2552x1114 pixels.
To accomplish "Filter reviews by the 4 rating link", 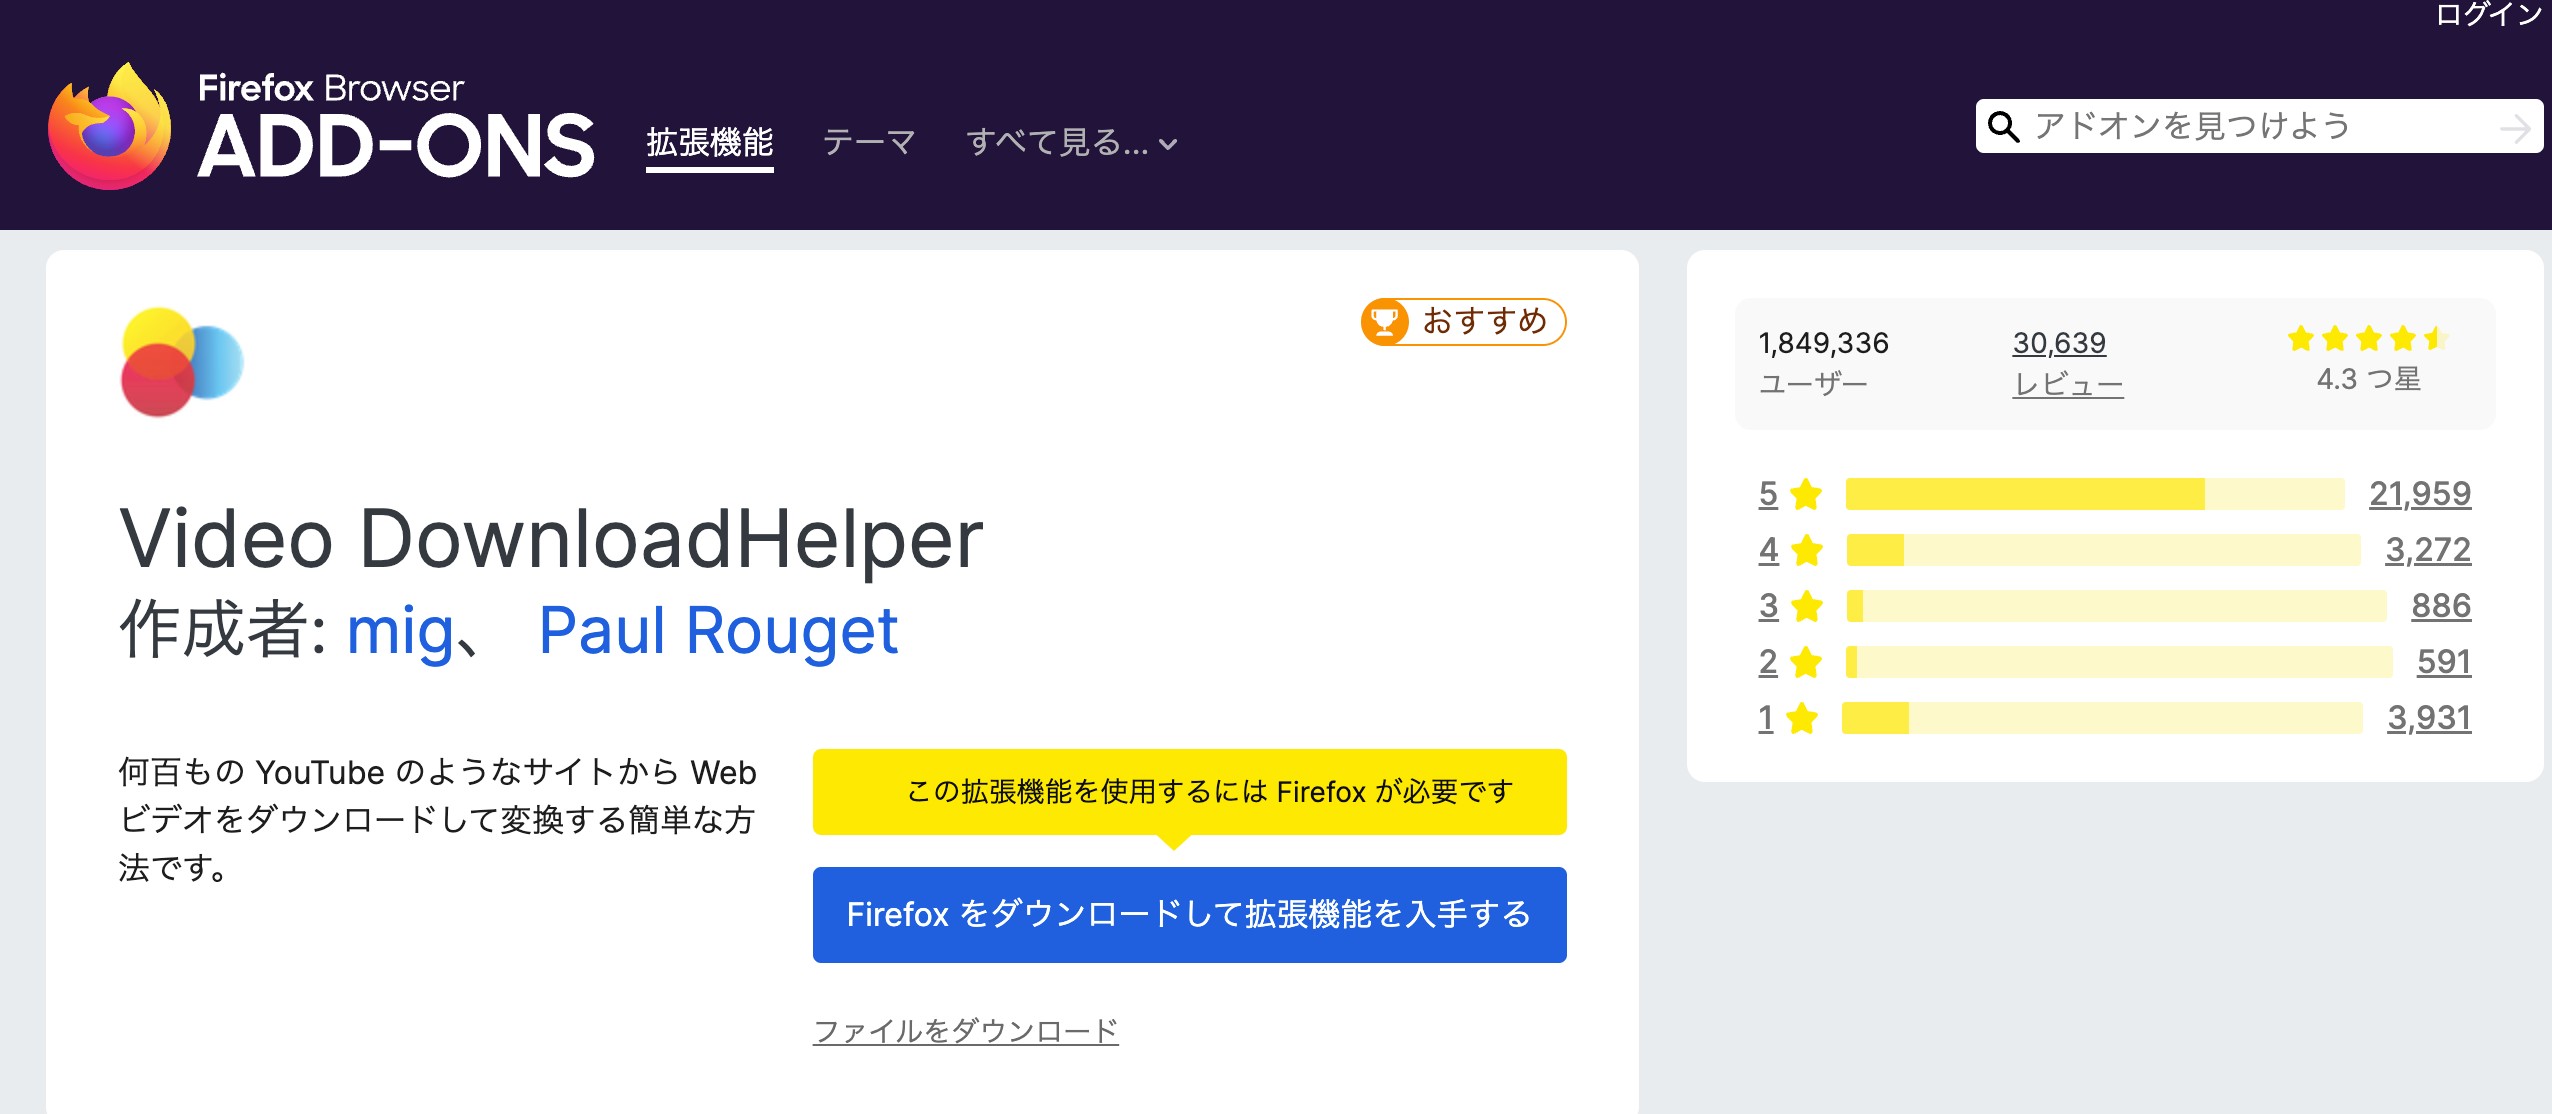I will (1768, 550).
